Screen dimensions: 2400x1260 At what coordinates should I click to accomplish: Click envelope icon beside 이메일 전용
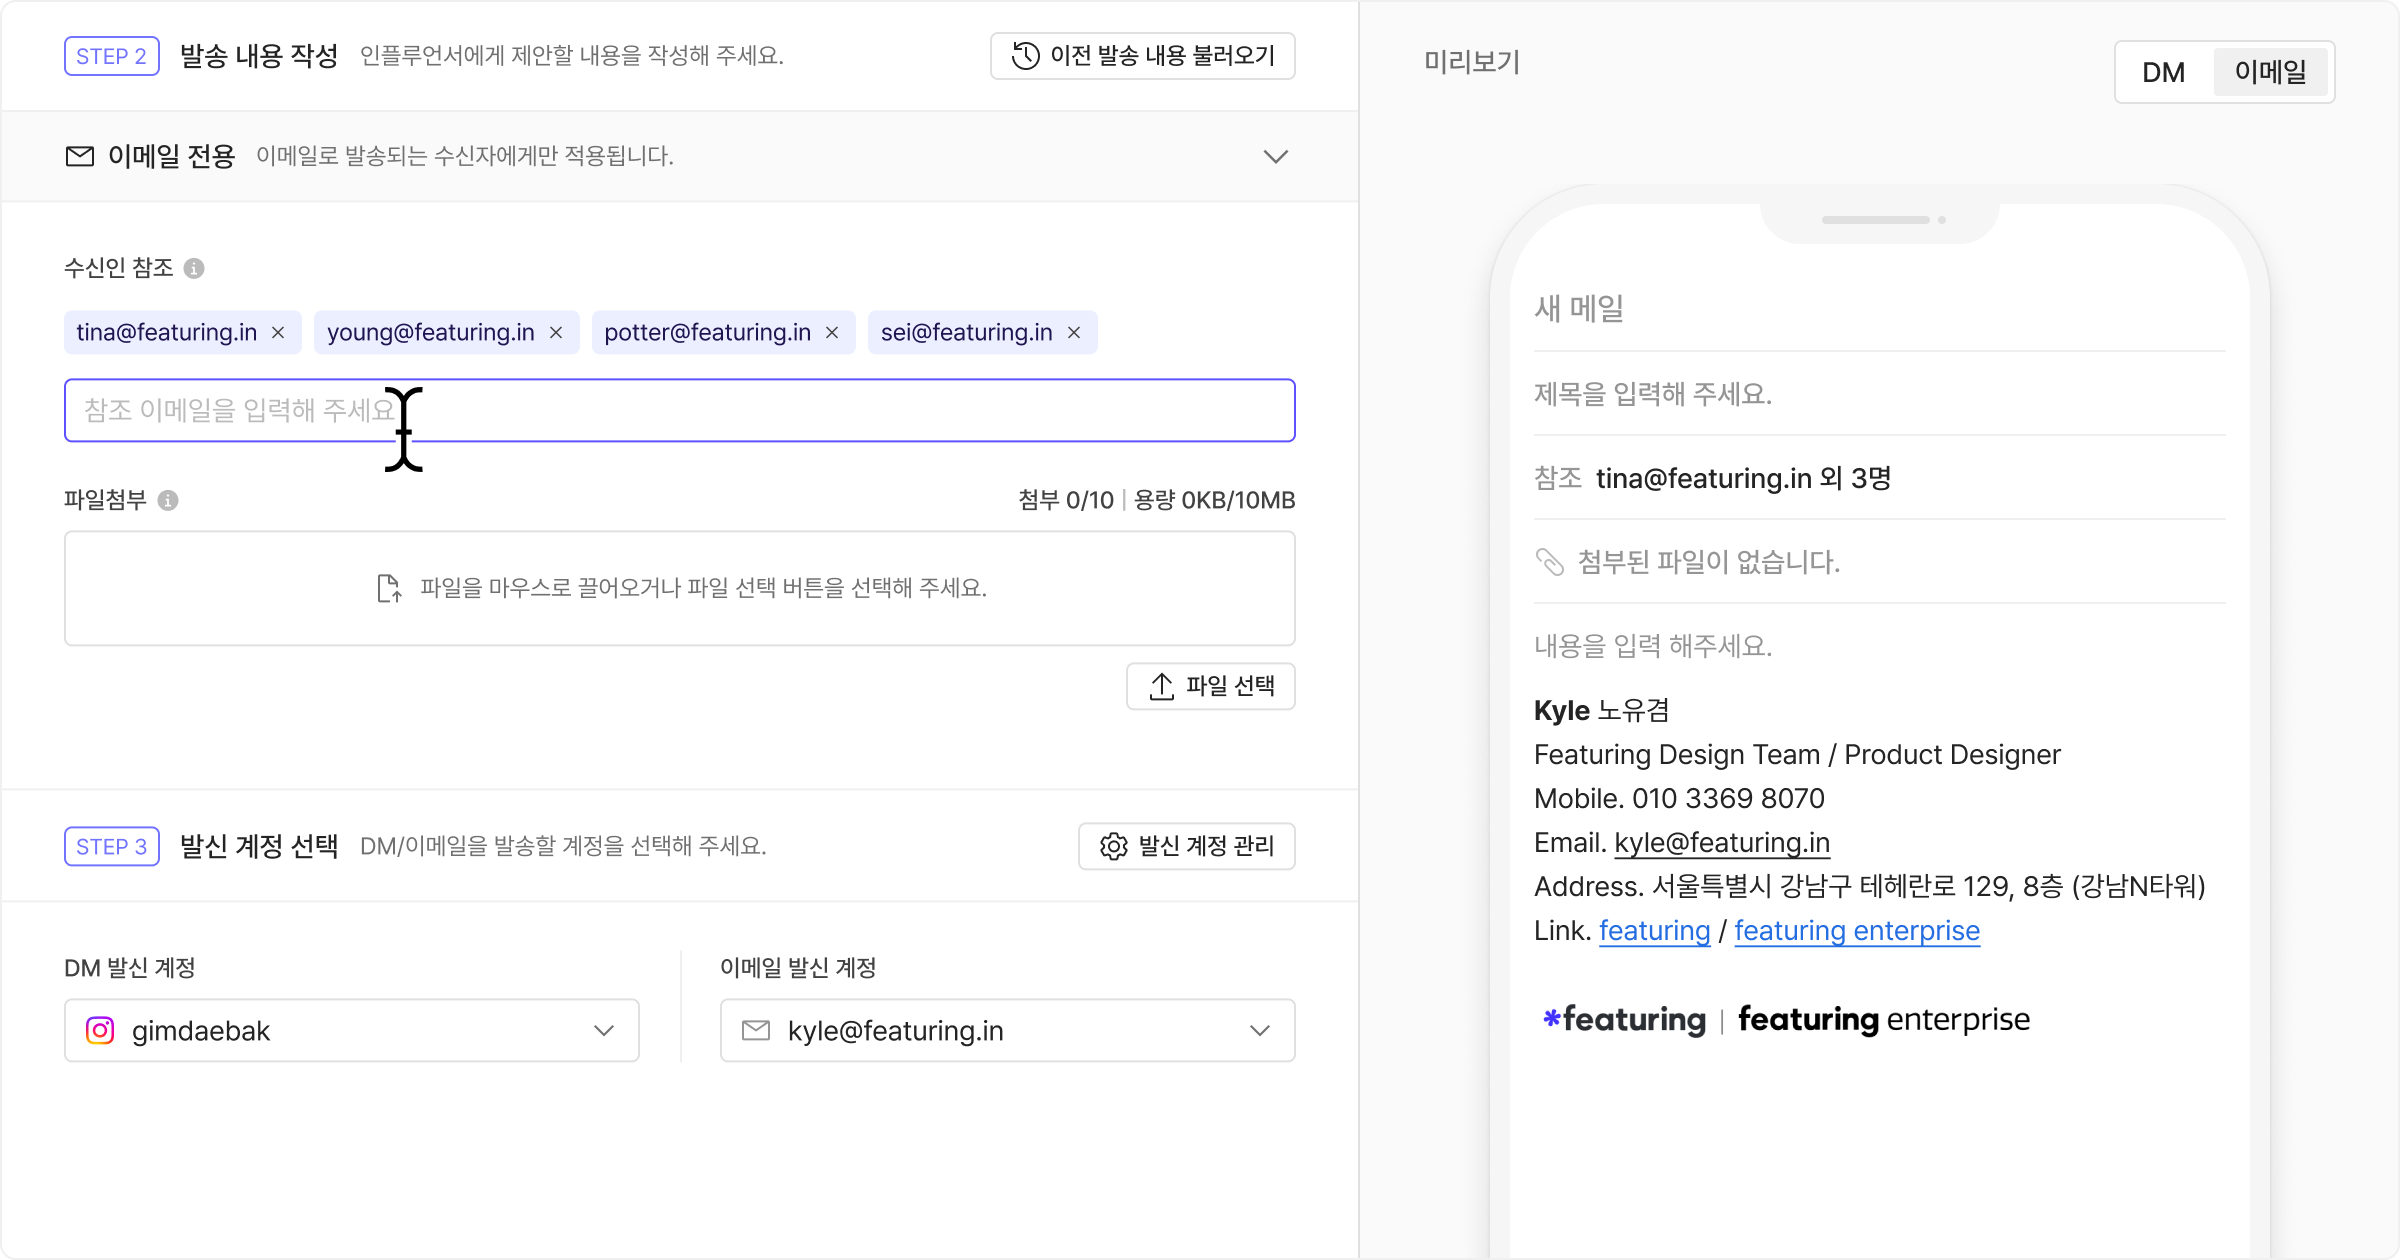click(80, 156)
